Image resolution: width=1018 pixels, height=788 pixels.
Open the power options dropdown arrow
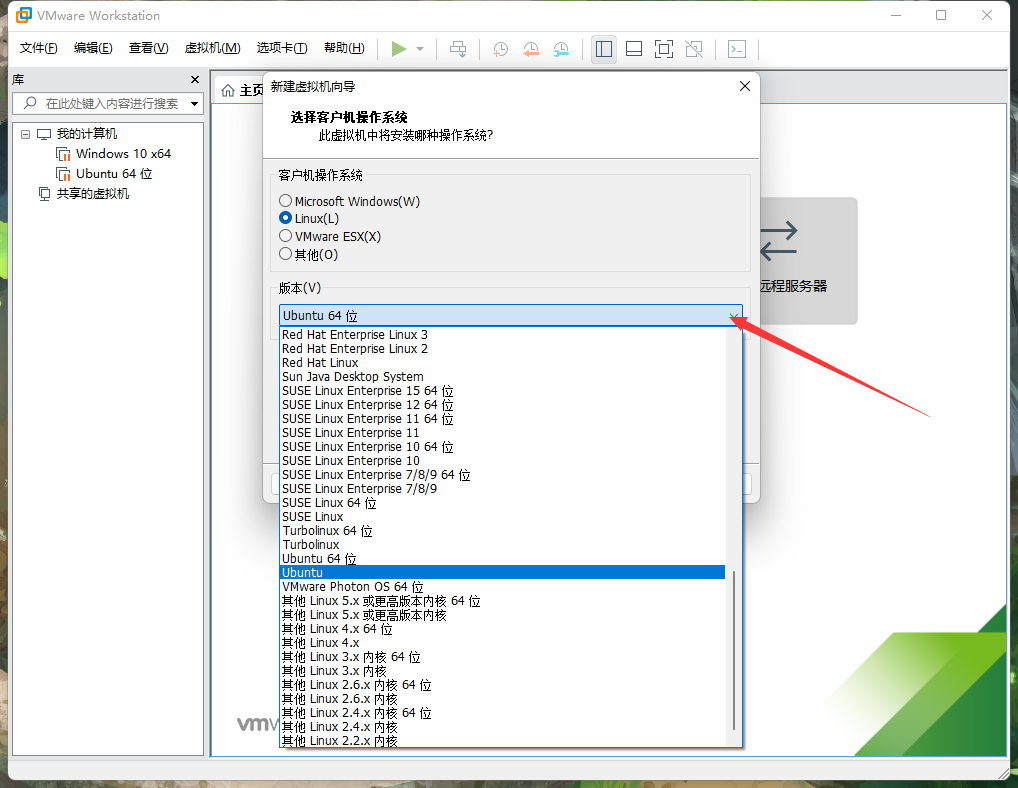click(x=420, y=49)
